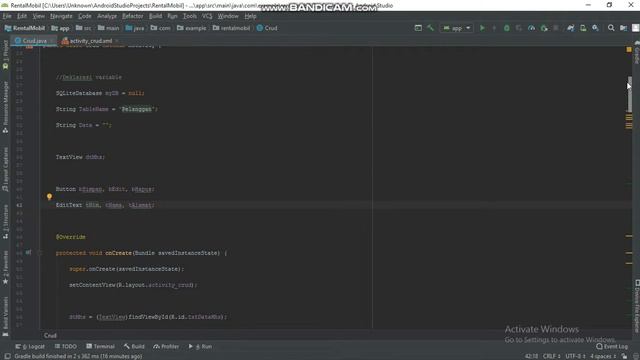Open the Tools menu
This screenshot has width=640, height=360.
click(x=189, y=16)
